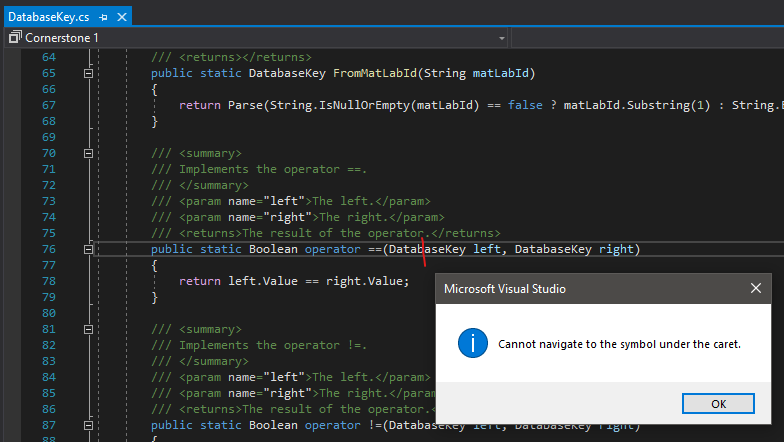Click 'DatabaseKey left' parameter on line 76
This screenshot has width=784, height=442.
point(444,250)
